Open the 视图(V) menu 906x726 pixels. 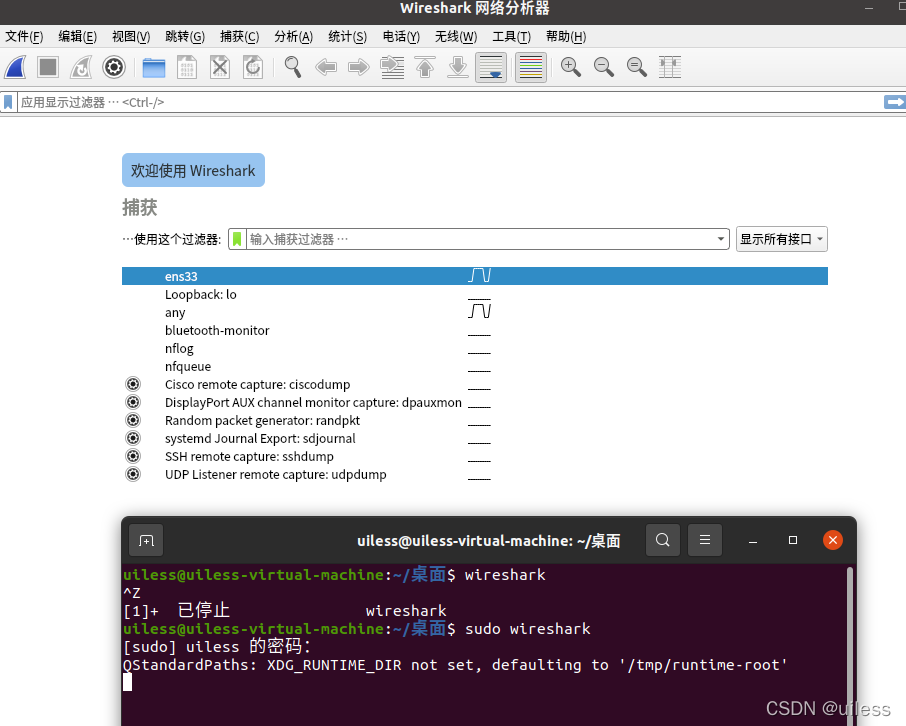pos(131,37)
